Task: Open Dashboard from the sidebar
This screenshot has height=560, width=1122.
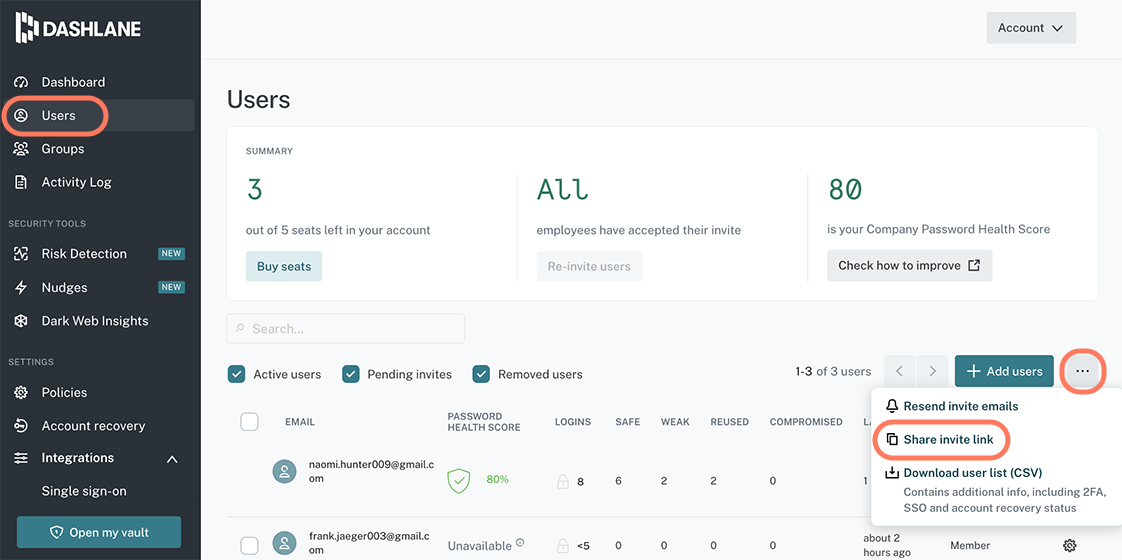Action: pyautogui.click(x=73, y=82)
